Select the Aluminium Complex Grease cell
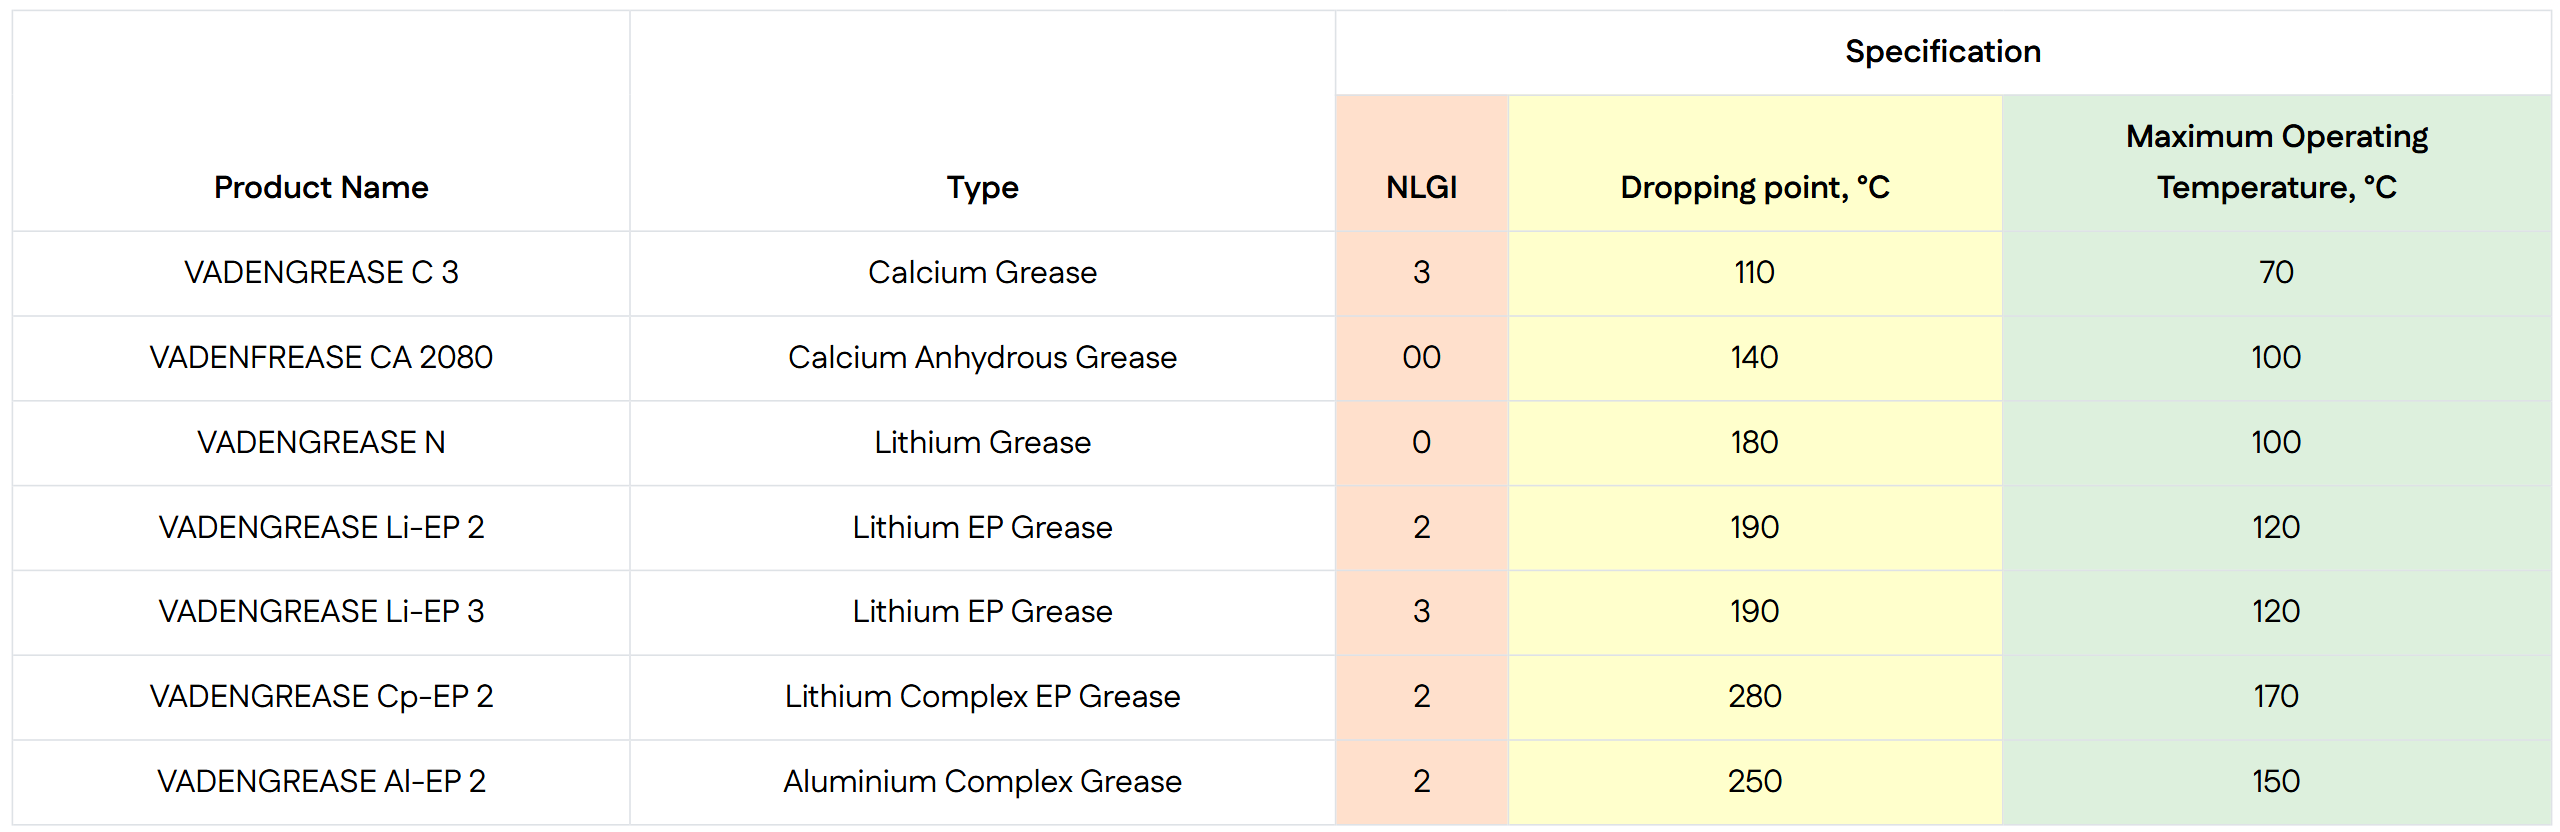 pos(982,781)
